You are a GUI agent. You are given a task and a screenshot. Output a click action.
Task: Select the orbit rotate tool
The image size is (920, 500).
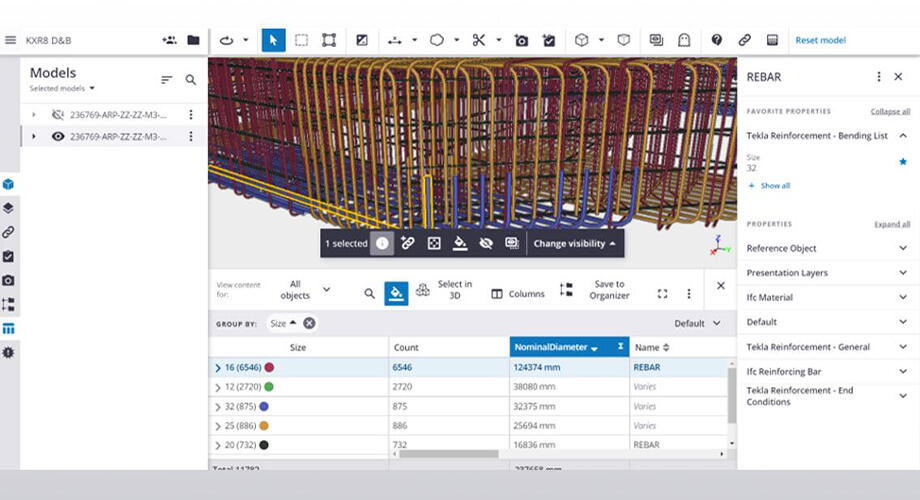(x=226, y=40)
